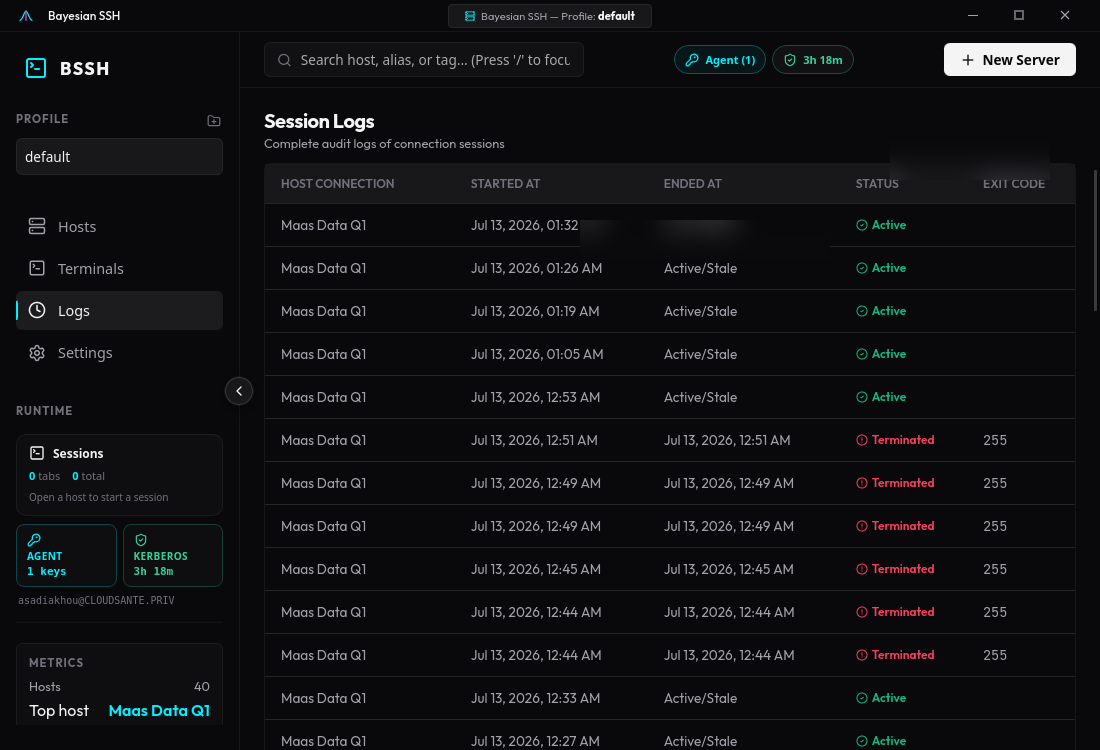Open Settings from the sidebar
The image size is (1100, 750).
(x=119, y=353)
